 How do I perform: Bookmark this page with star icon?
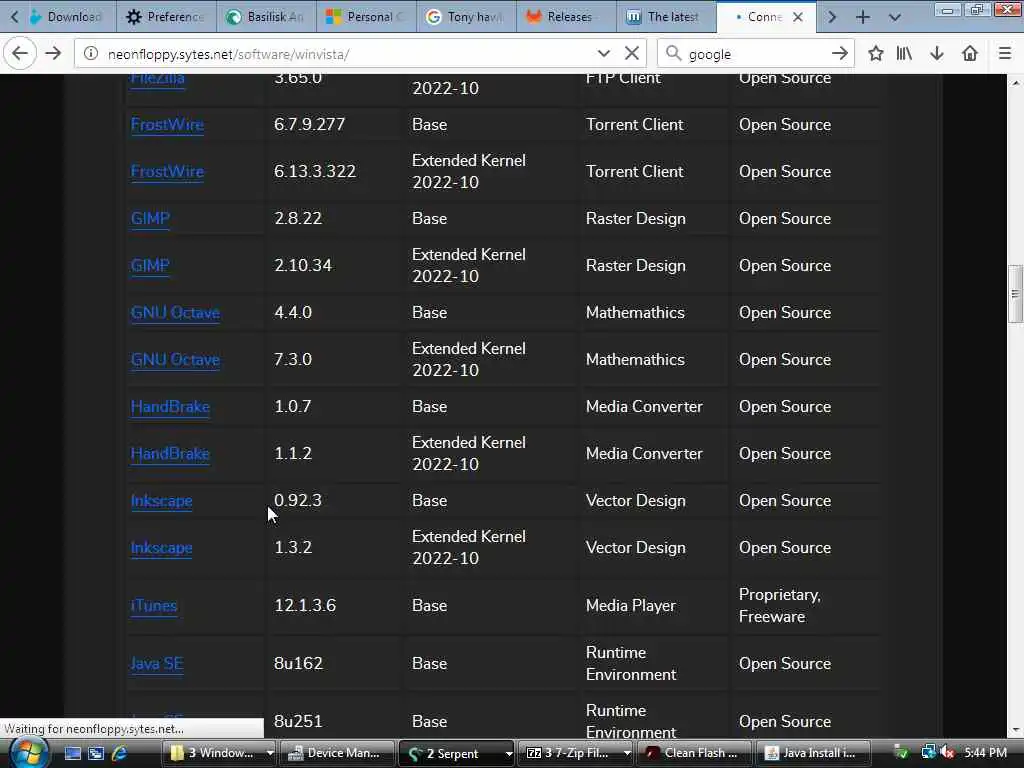coord(876,54)
